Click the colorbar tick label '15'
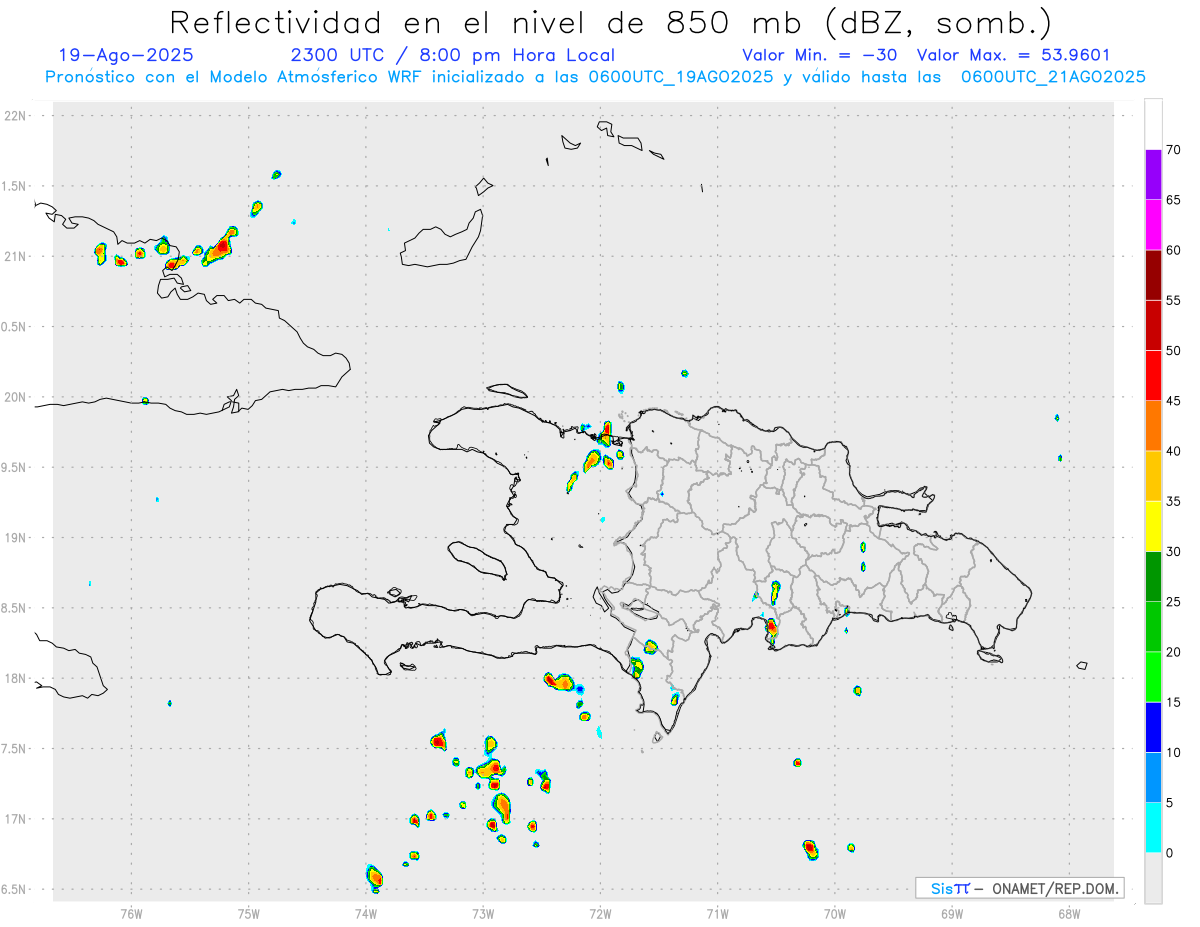The image size is (1200, 927). (x=1174, y=702)
